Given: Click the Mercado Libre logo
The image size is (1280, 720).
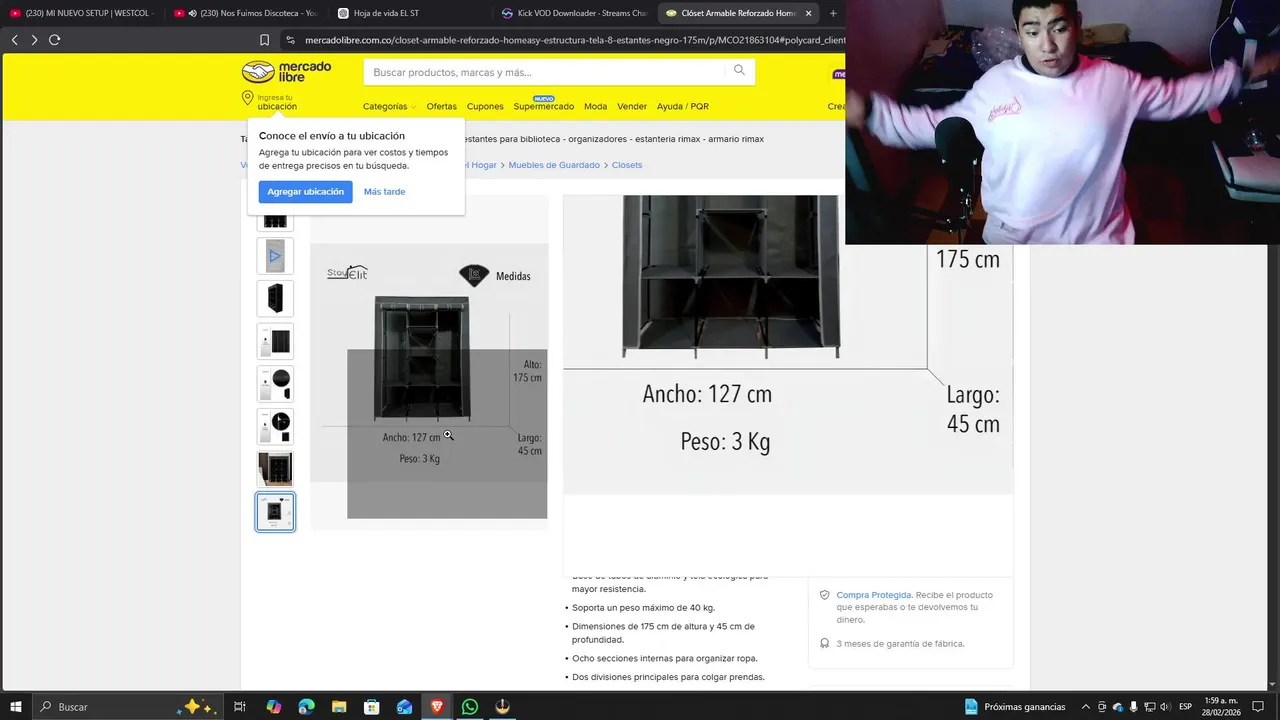Looking at the screenshot, I should [x=286, y=72].
